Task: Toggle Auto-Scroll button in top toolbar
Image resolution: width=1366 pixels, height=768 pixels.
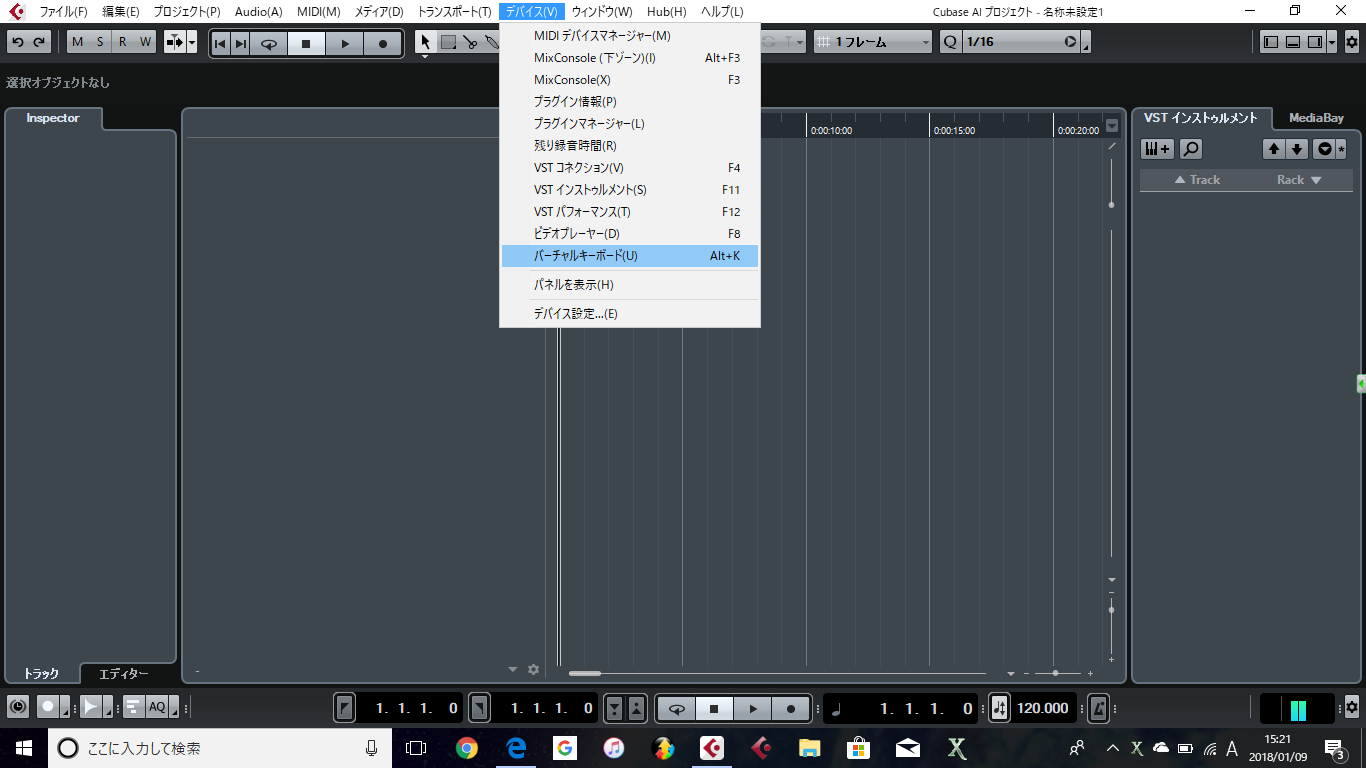Action: point(174,42)
